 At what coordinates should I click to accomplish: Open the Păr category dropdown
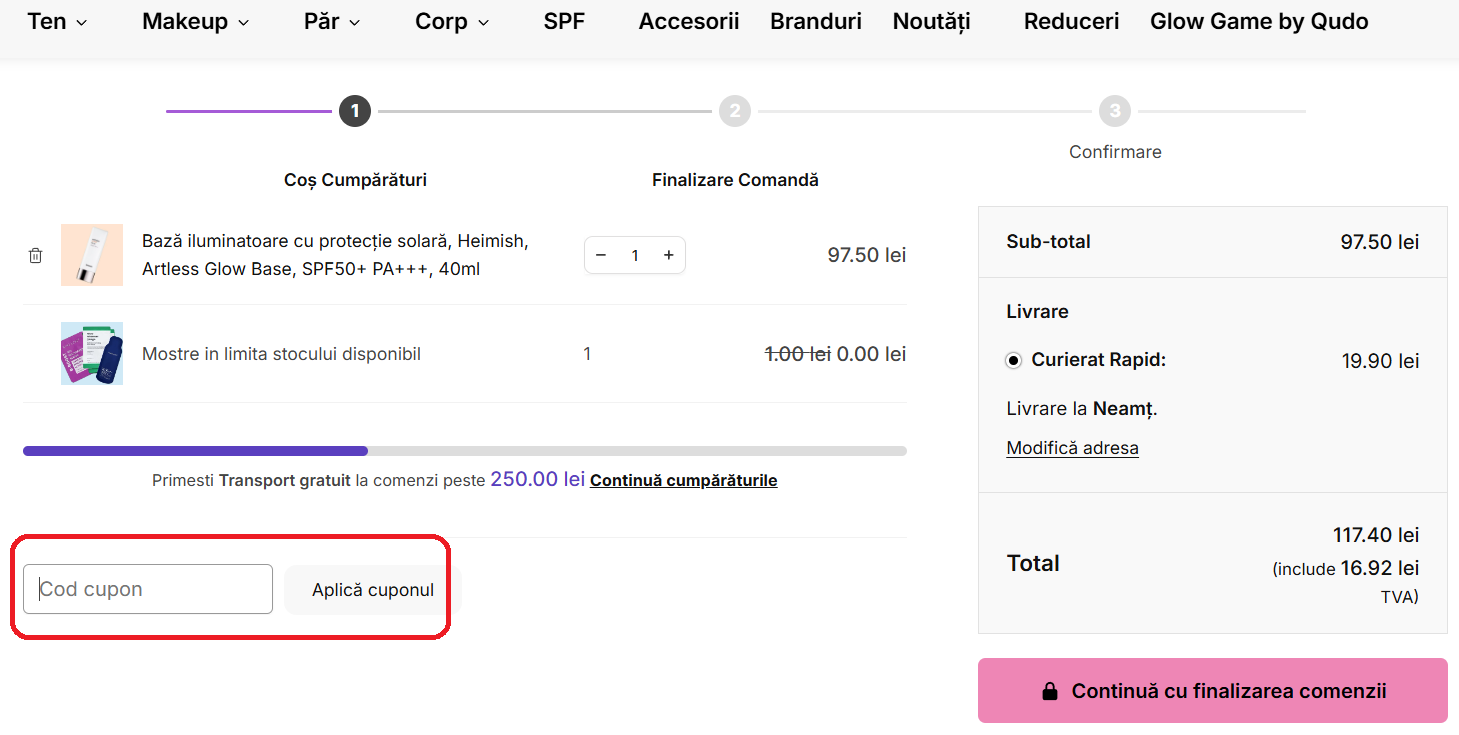click(x=332, y=22)
